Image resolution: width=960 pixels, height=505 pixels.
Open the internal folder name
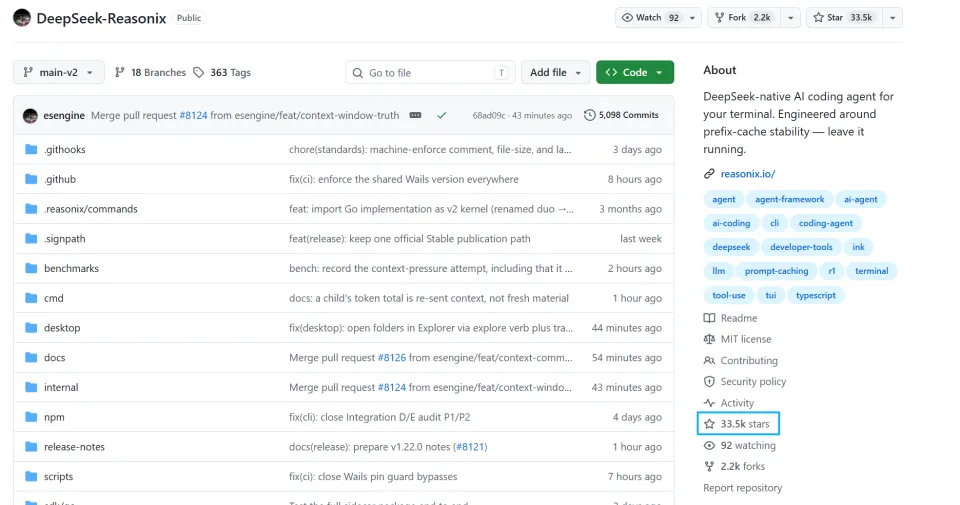tap(61, 387)
